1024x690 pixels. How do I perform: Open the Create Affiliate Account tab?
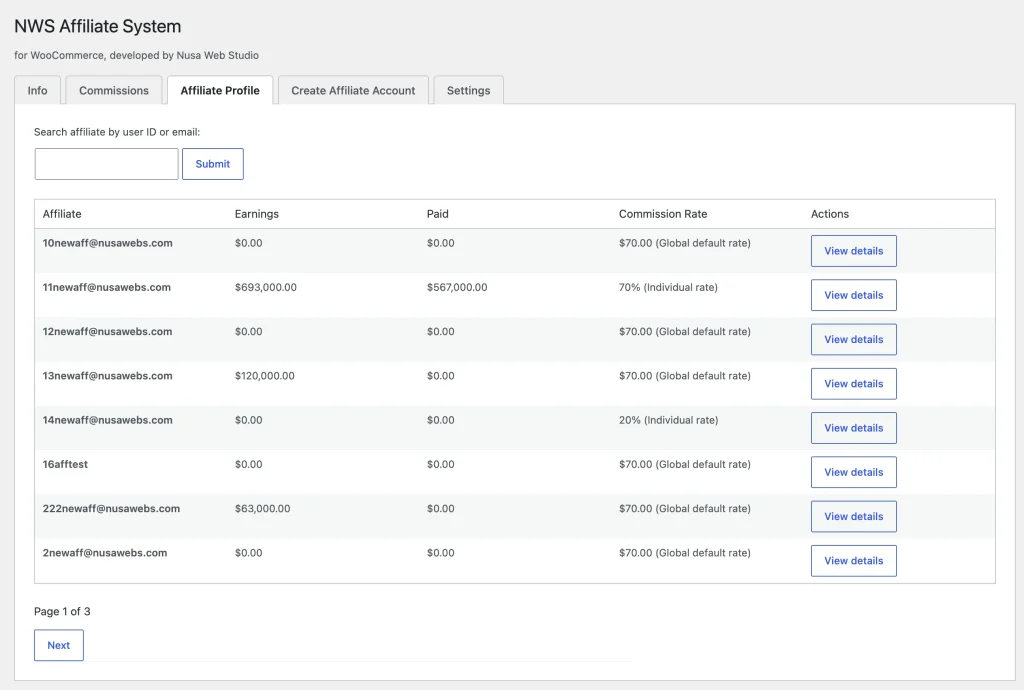353,90
